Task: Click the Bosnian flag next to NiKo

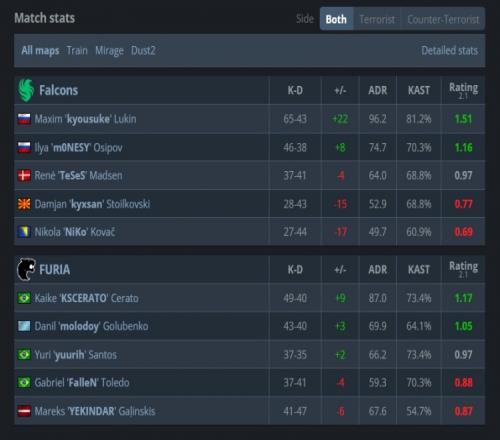Action: click(x=24, y=232)
